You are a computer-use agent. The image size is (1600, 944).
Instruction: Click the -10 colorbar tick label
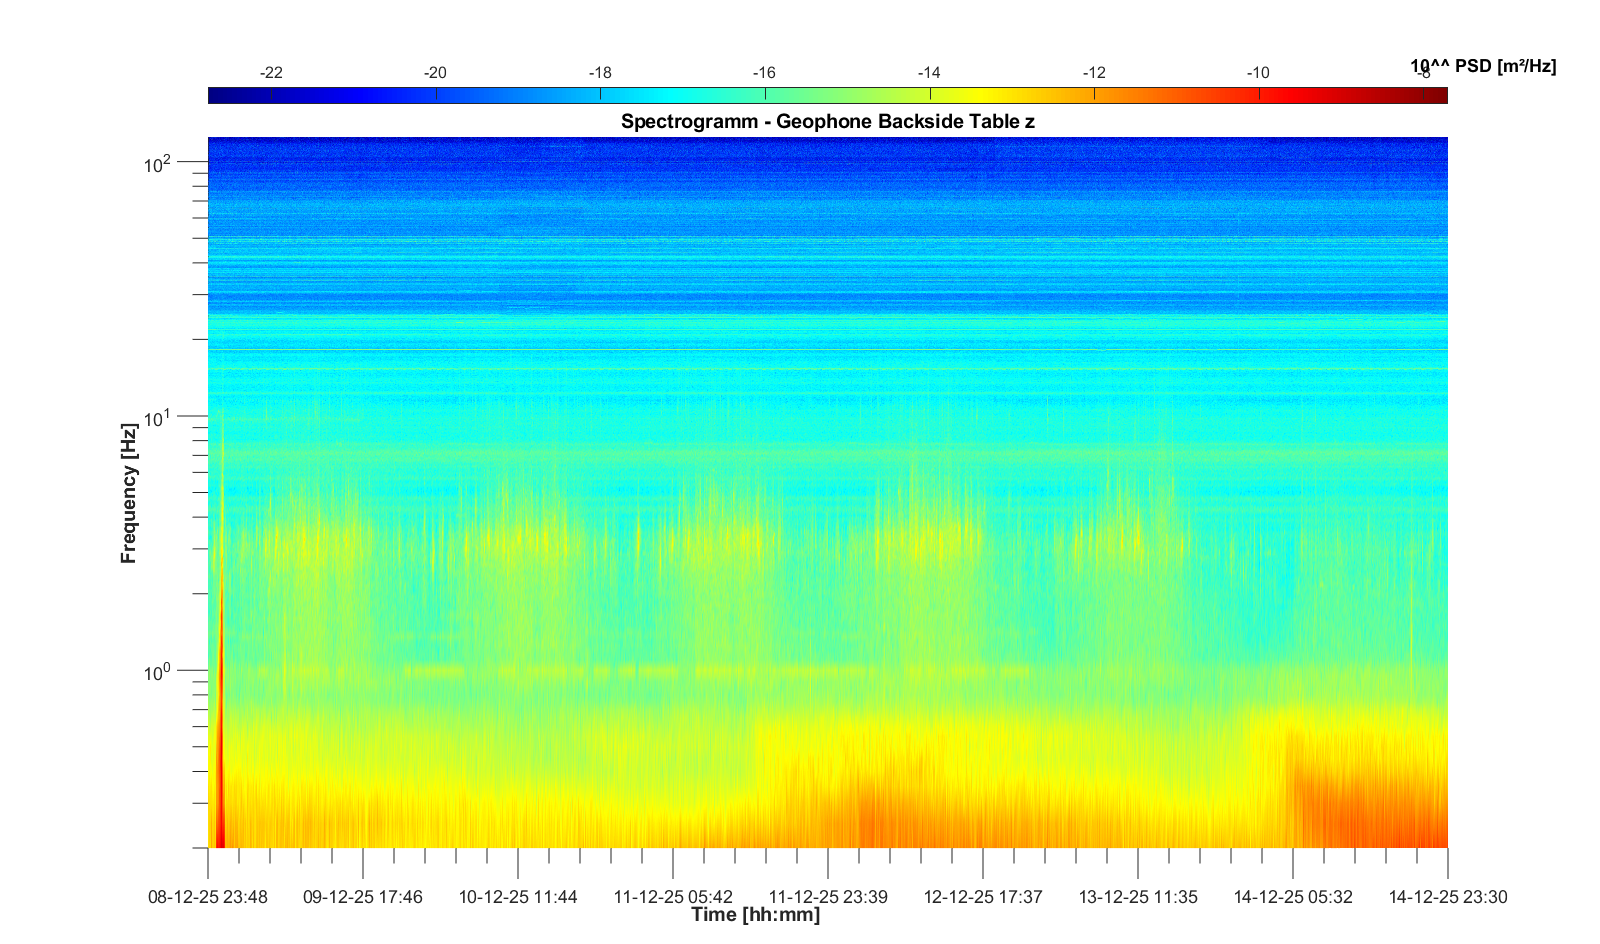tap(1258, 73)
